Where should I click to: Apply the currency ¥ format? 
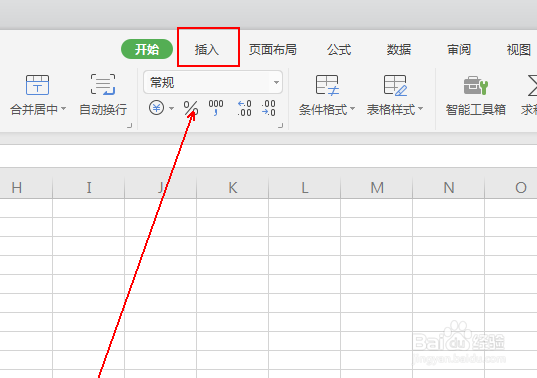156,108
